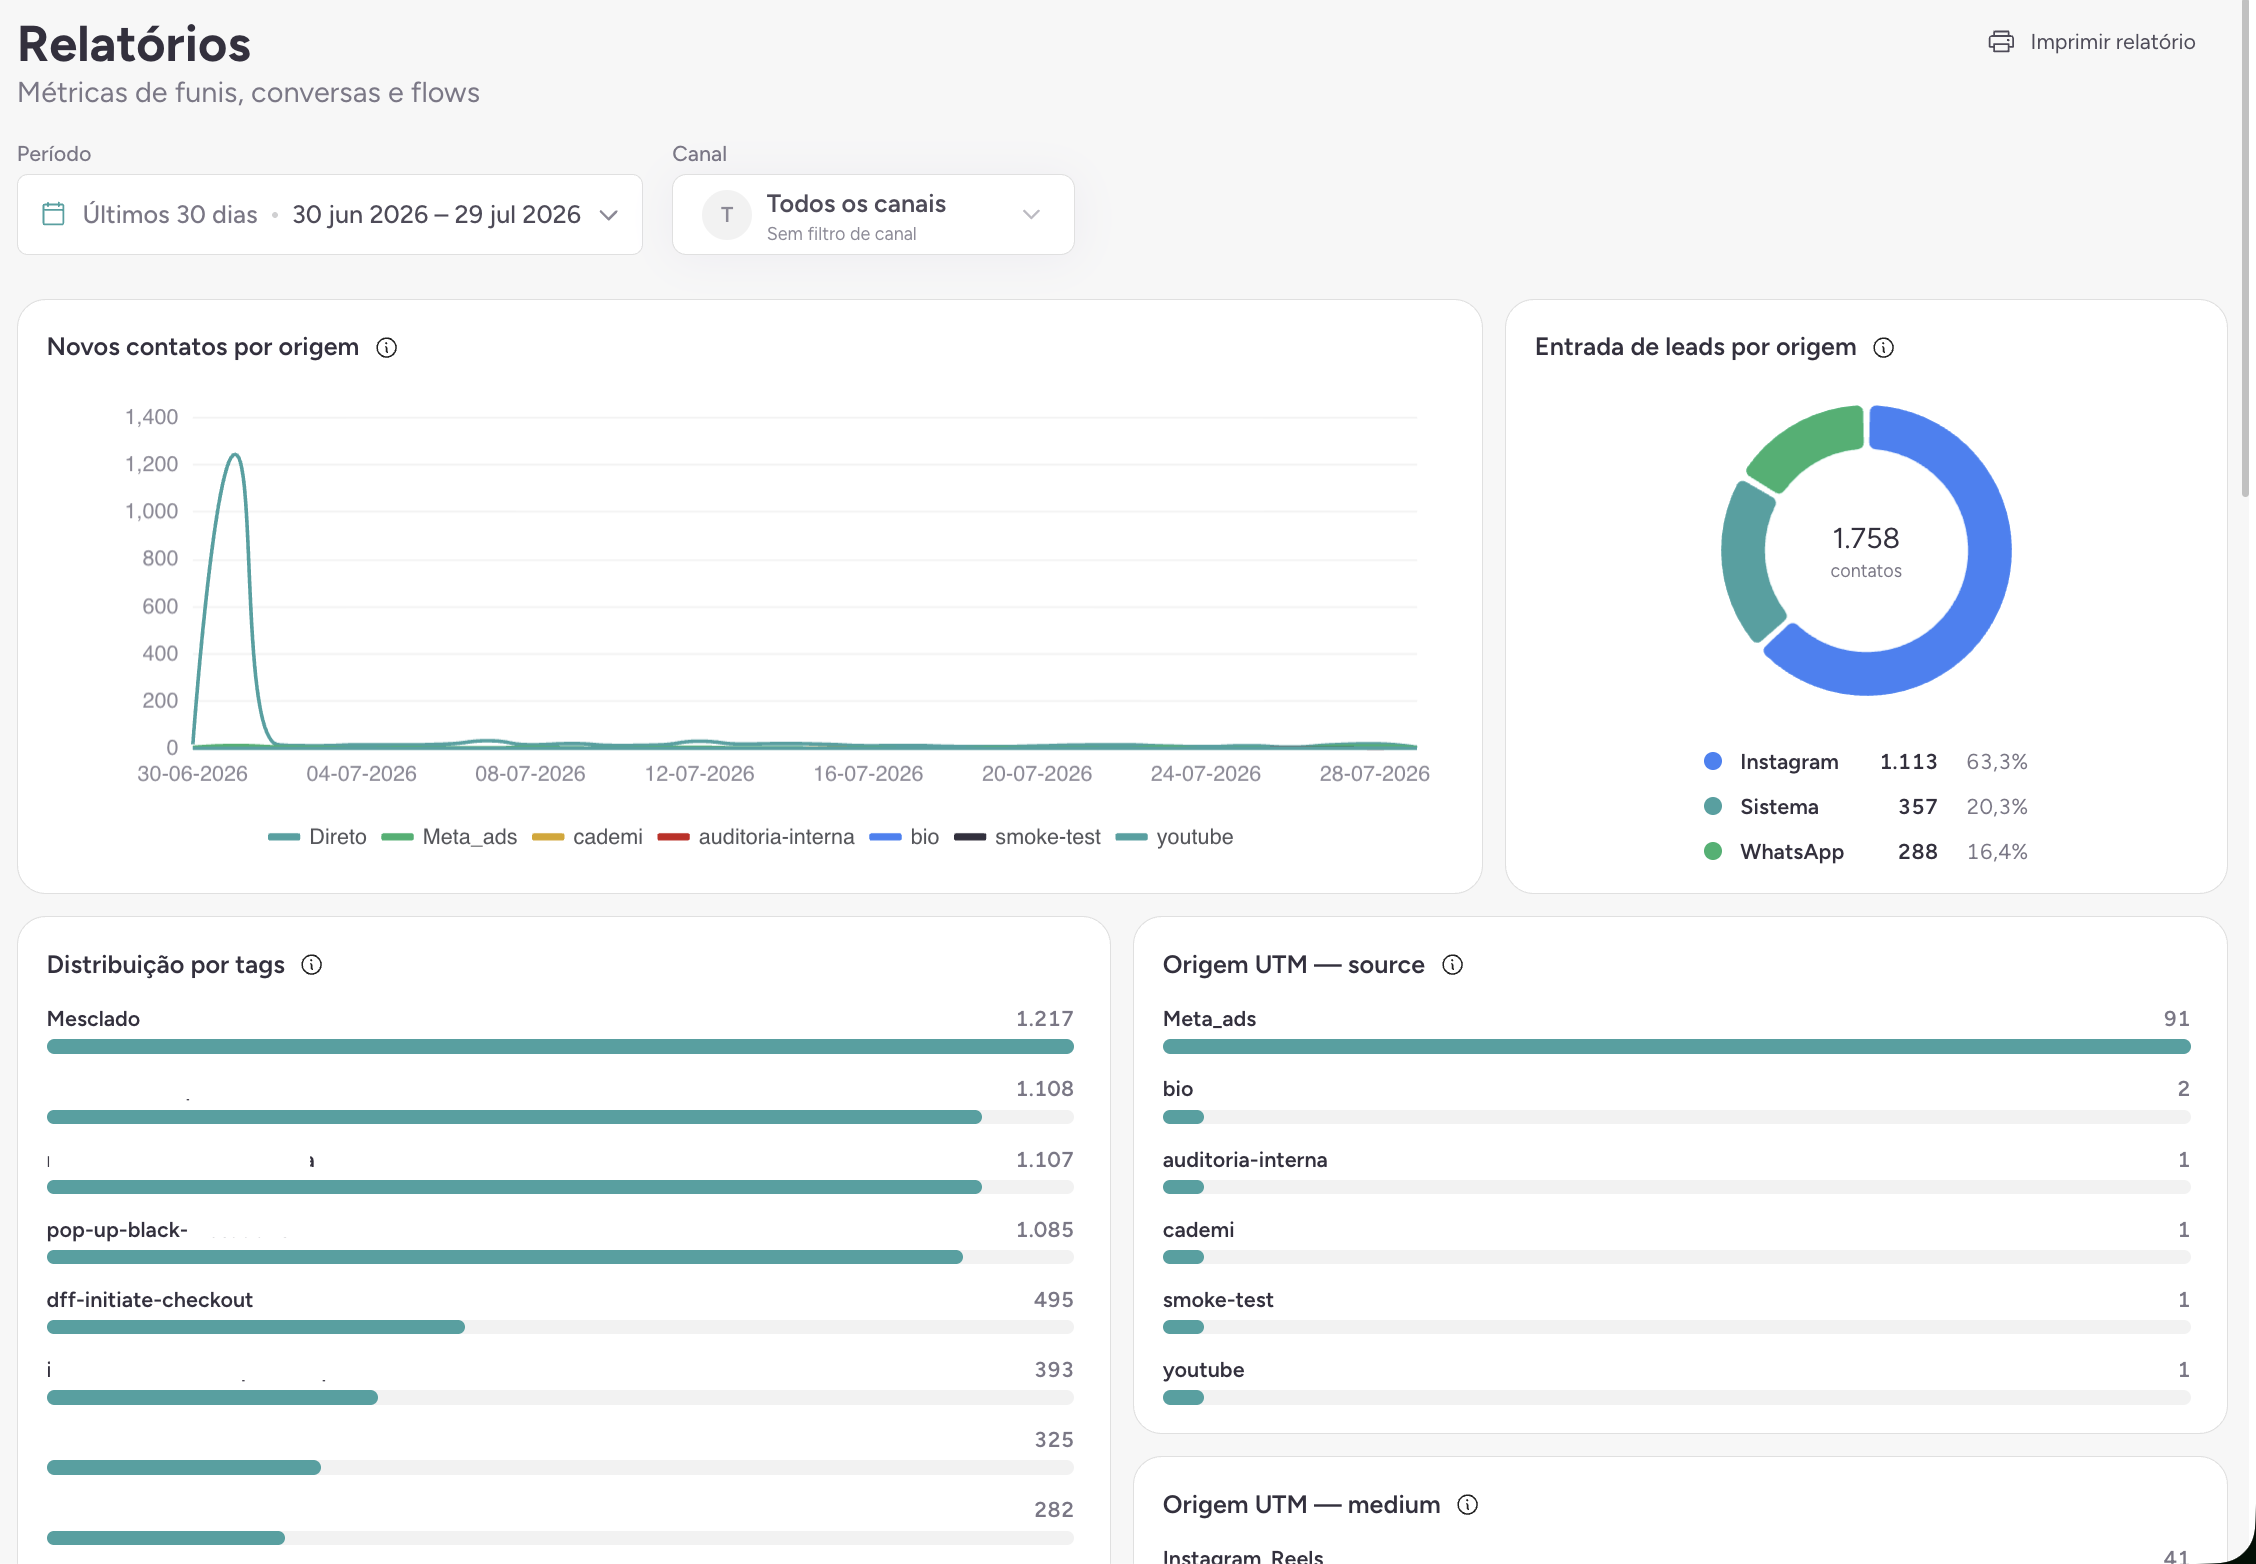
Task: Click the Mesclado tag progress bar
Action: (x=560, y=1047)
